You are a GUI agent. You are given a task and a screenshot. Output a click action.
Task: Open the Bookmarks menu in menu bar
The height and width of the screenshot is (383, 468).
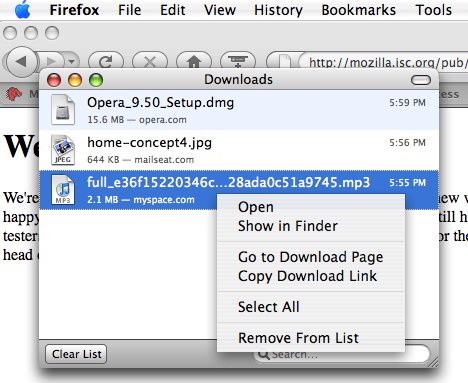358,10
